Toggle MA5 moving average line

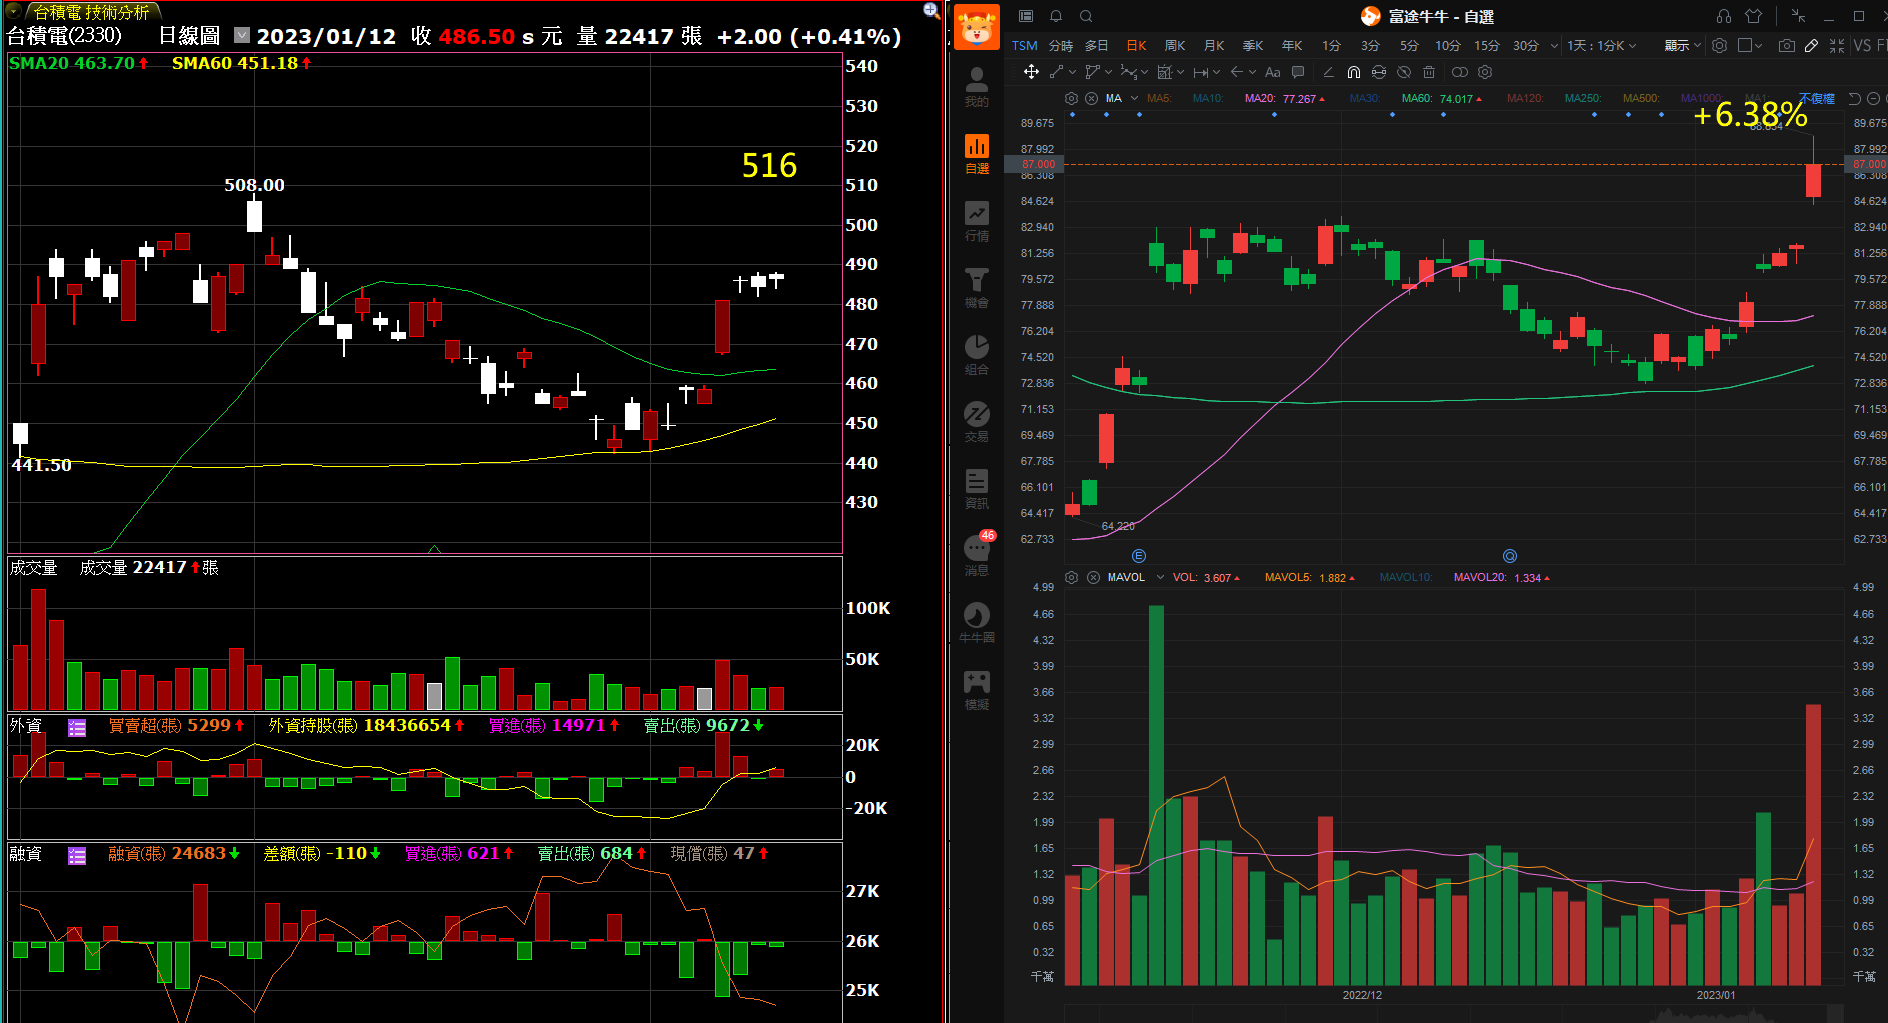click(1159, 98)
